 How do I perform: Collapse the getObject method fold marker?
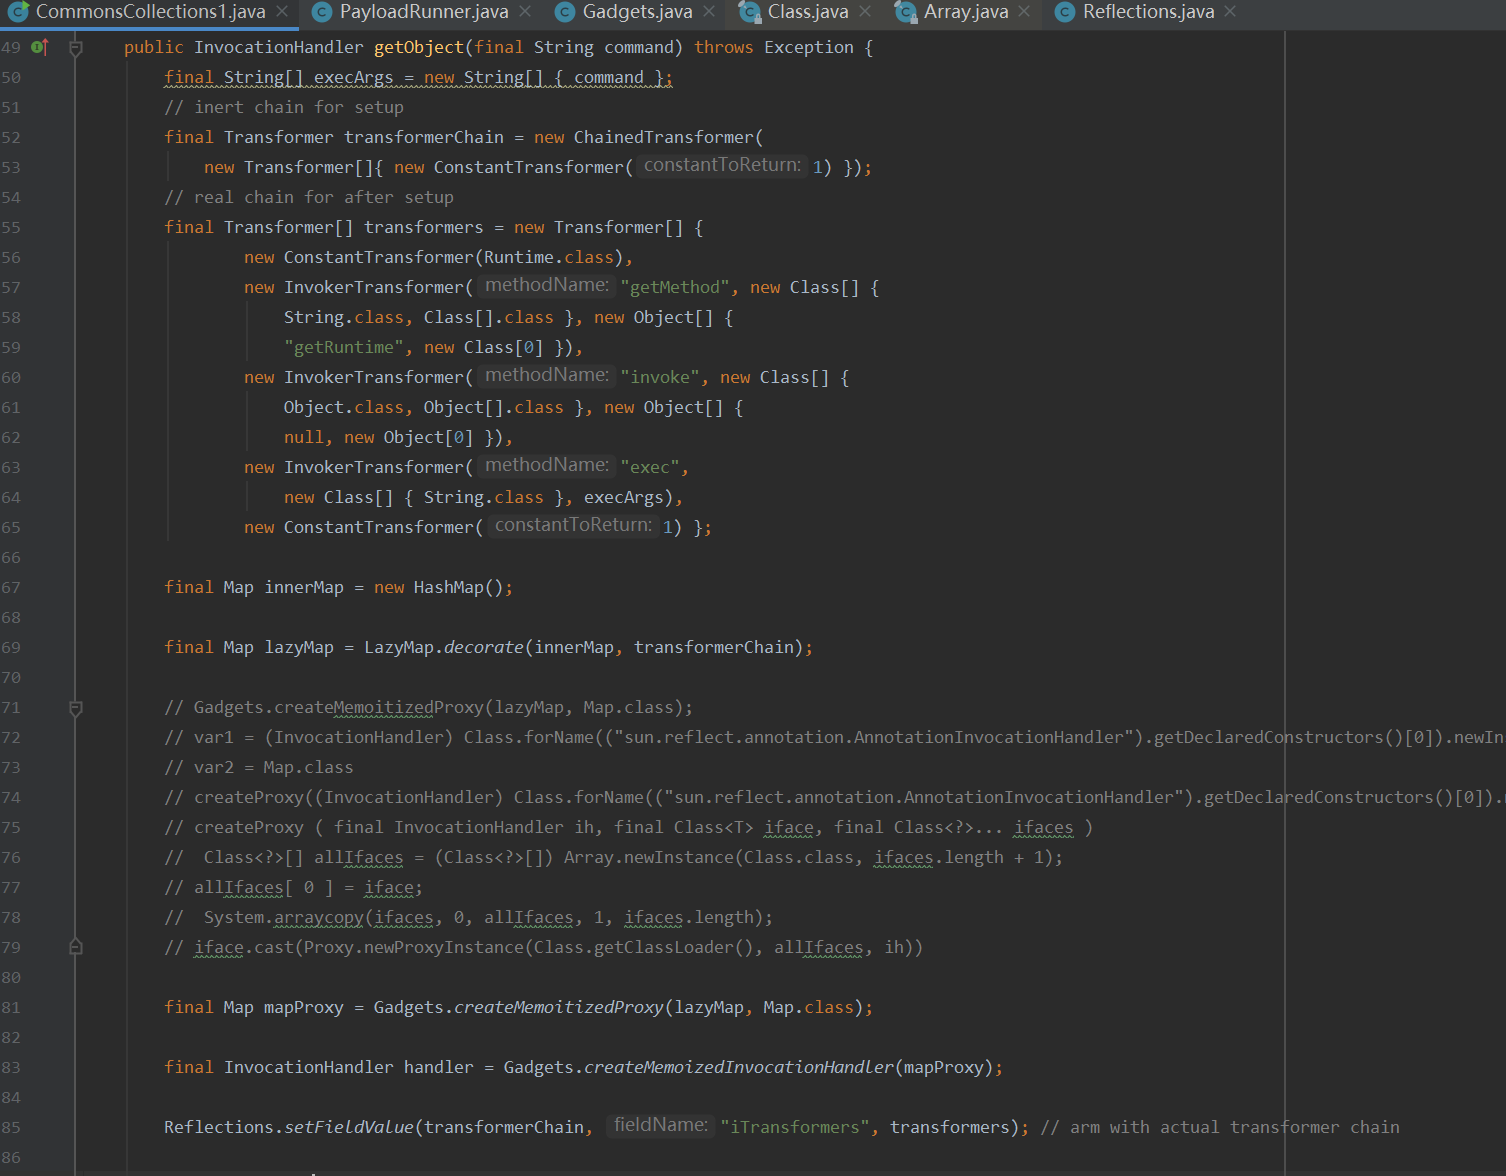76,48
